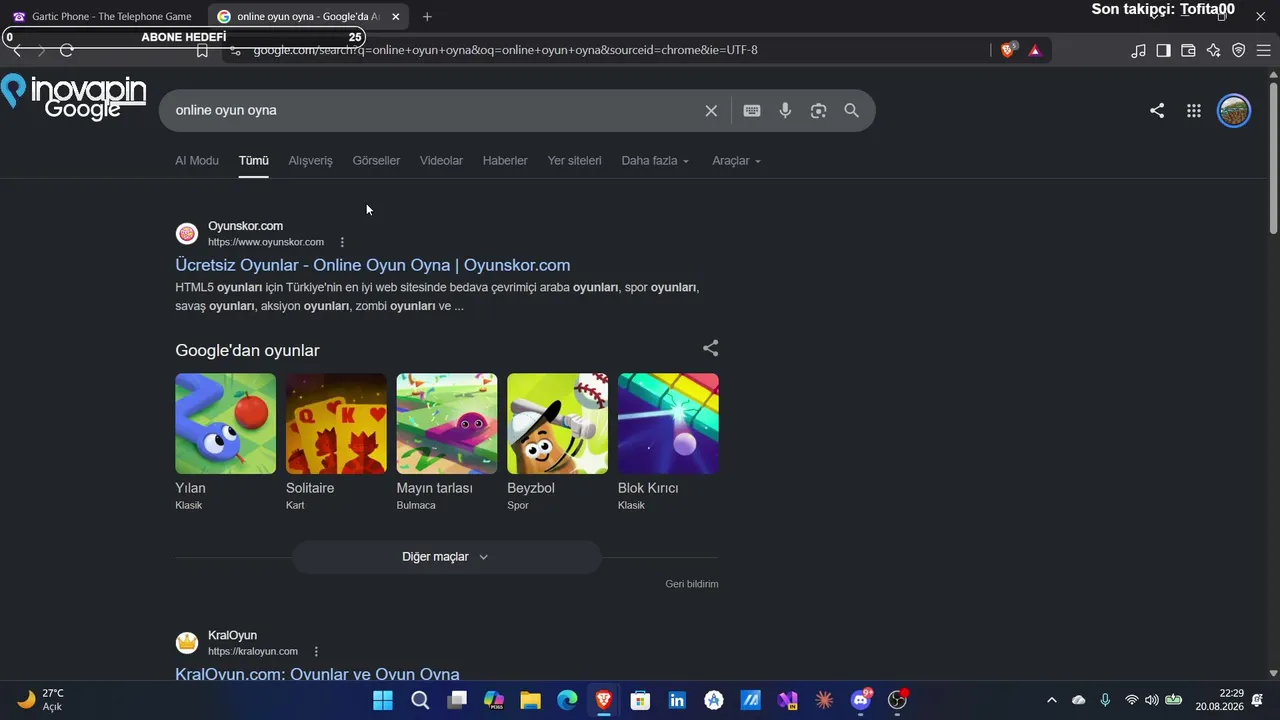Viewport: 1280px width, 720px height.
Task: Play the Solitaire card game
Action: click(336, 424)
